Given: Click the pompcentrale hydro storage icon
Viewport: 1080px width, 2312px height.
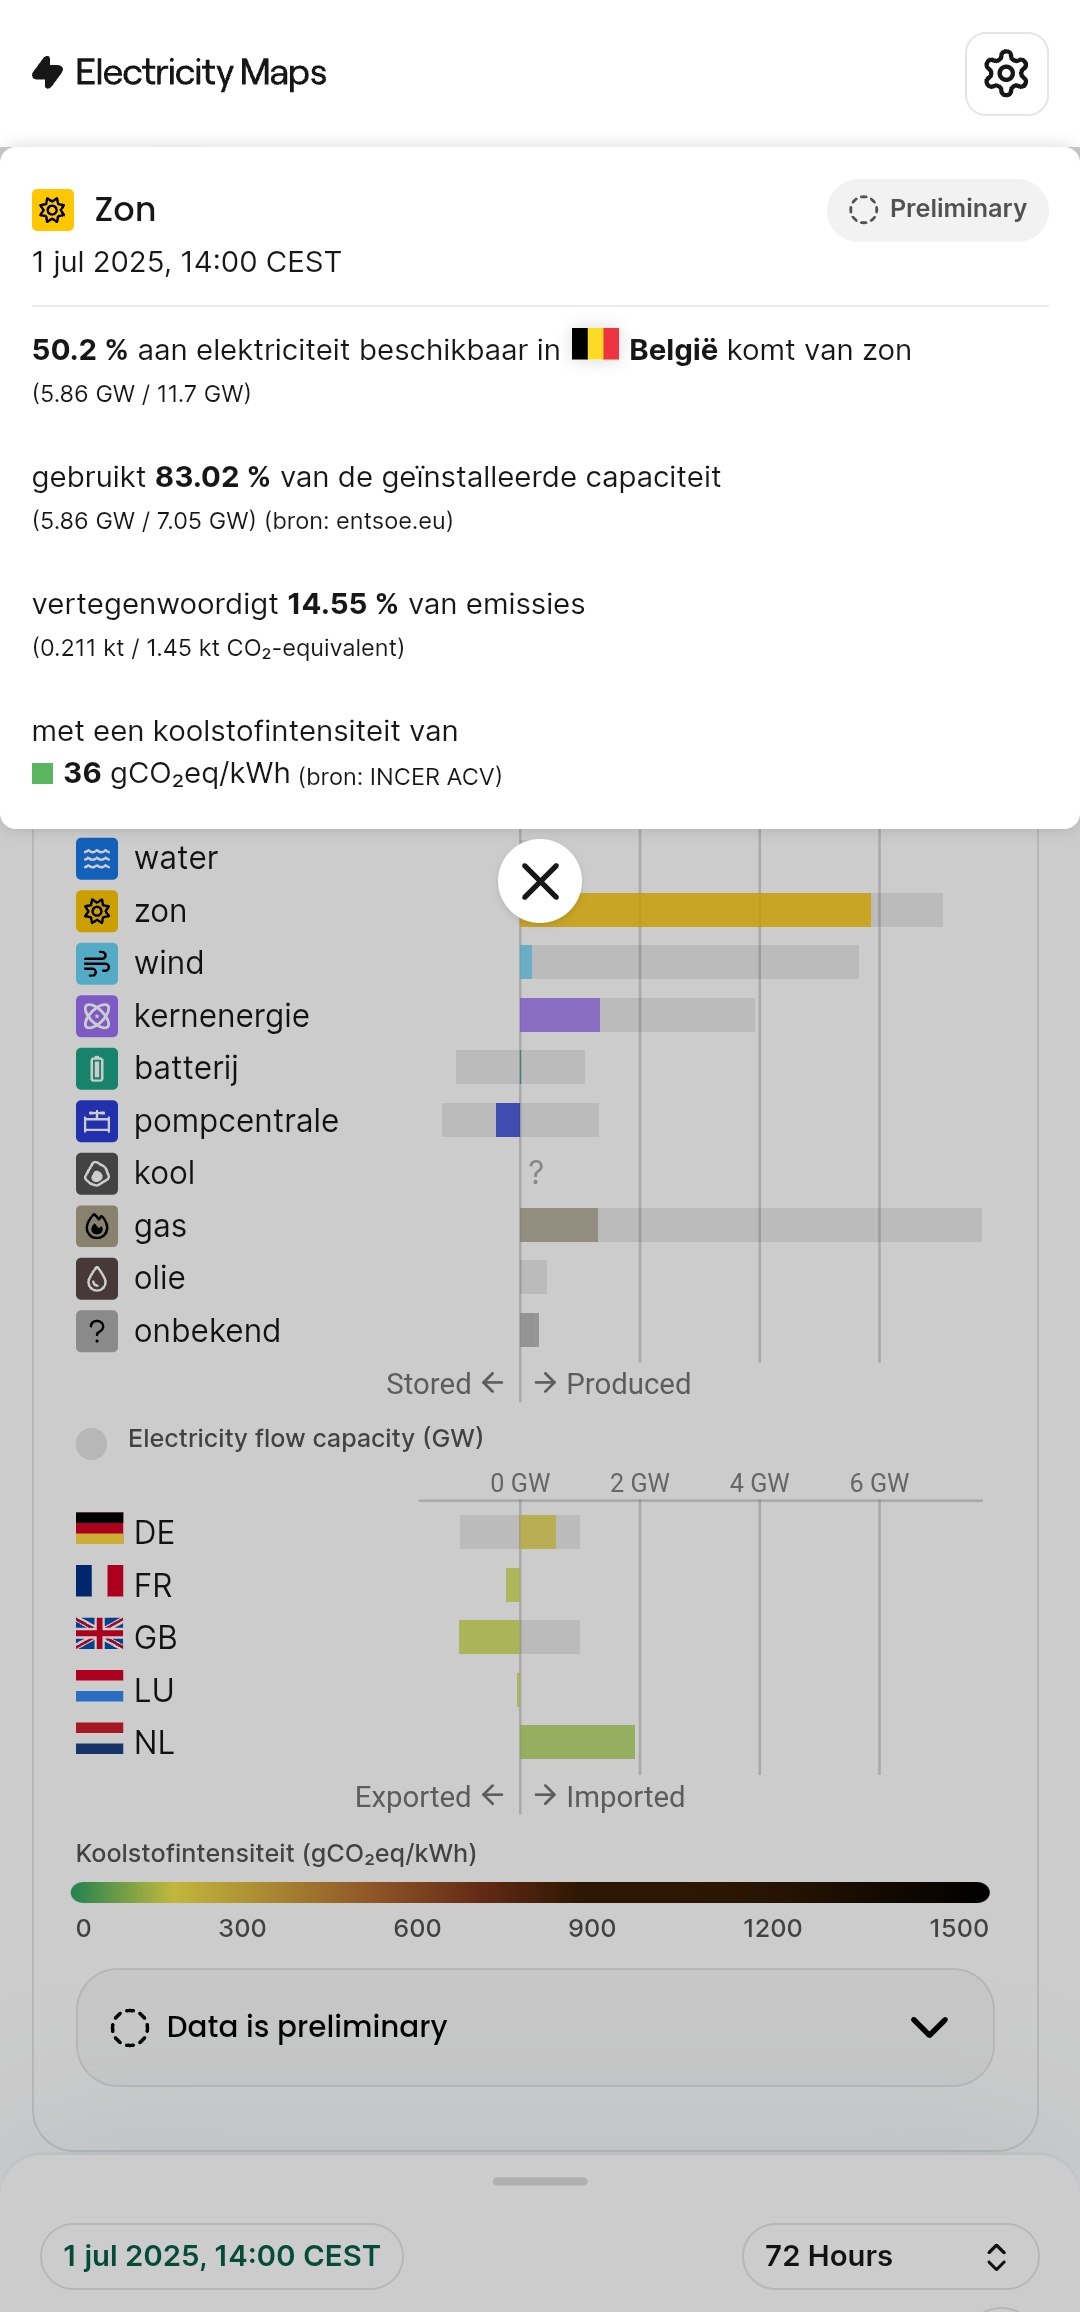Looking at the screenshot, I should pyautogui.click(x=97, y=1121).
